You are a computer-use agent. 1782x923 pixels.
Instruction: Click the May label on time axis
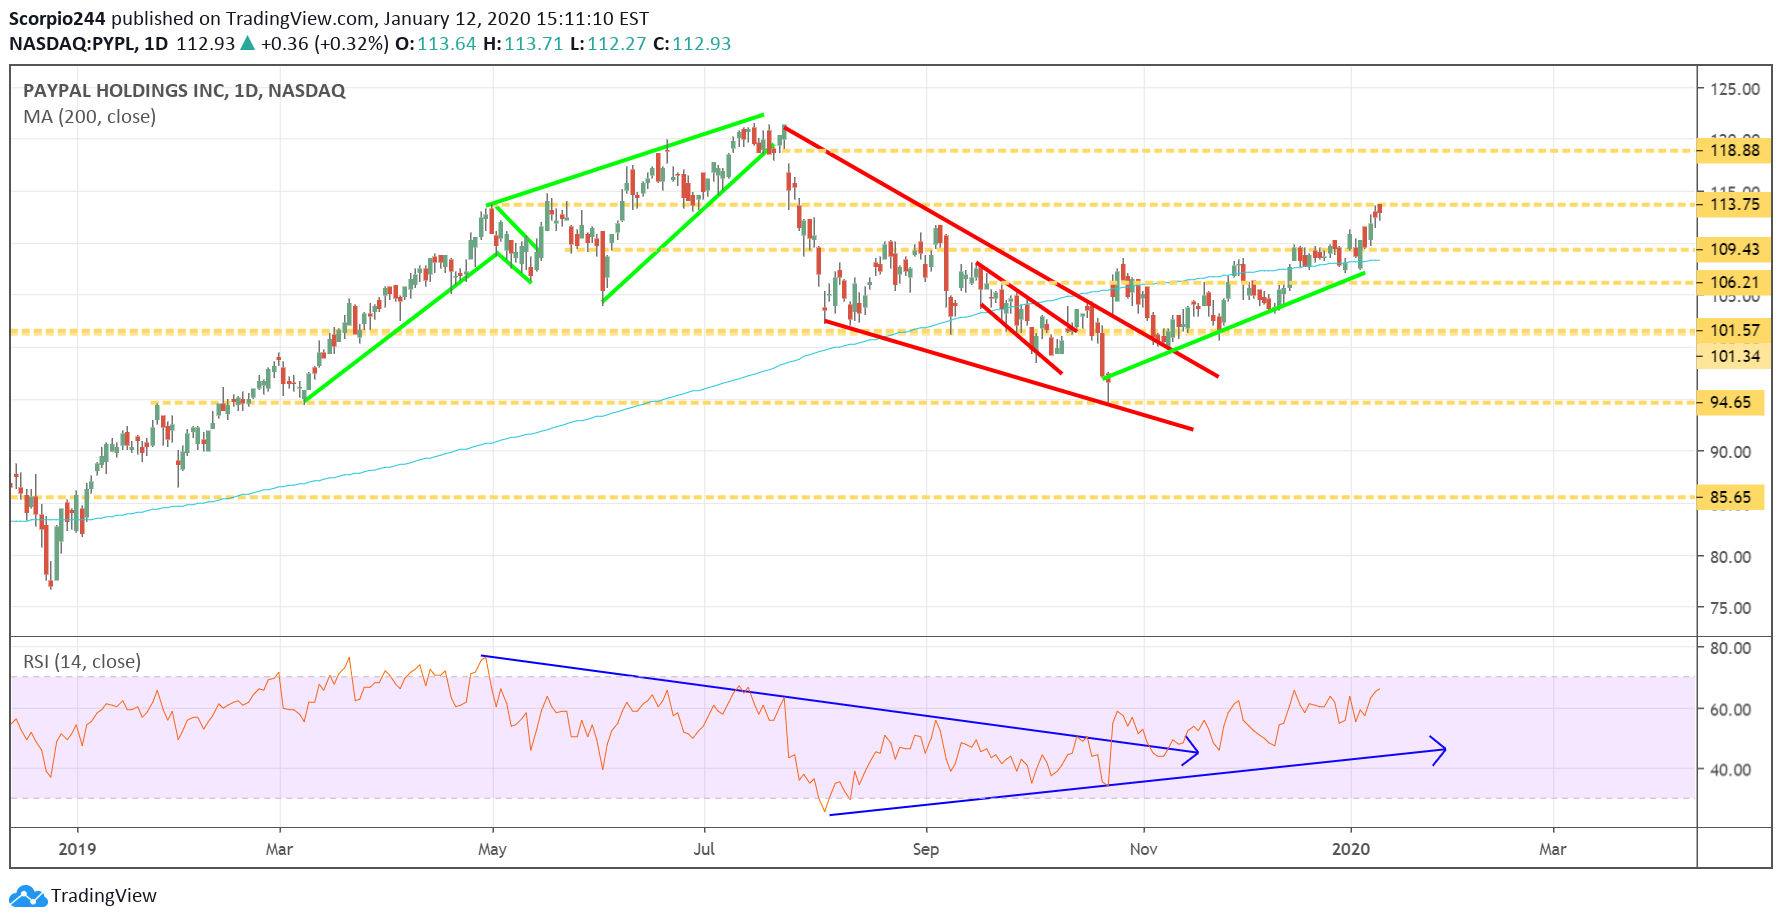(x=492, y=849)
